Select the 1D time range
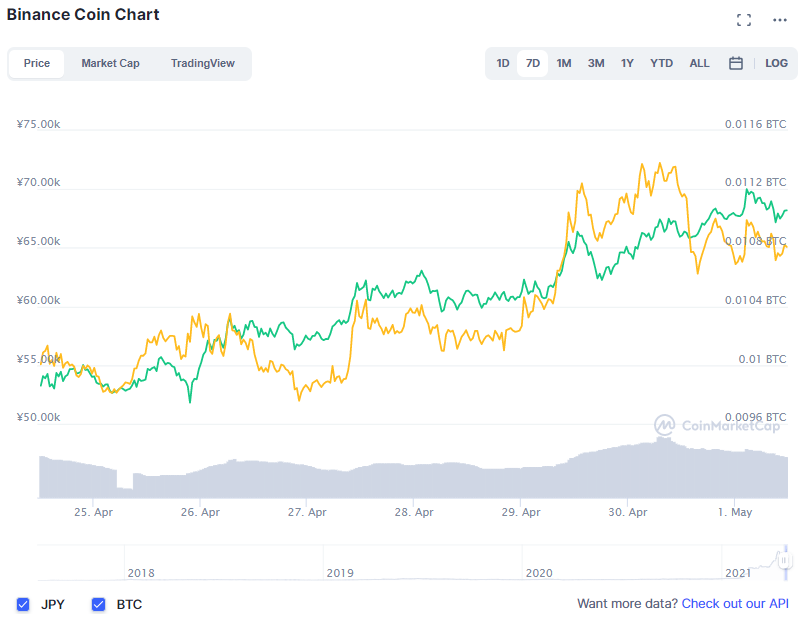 pyautogui.click(x=503, y=63)
